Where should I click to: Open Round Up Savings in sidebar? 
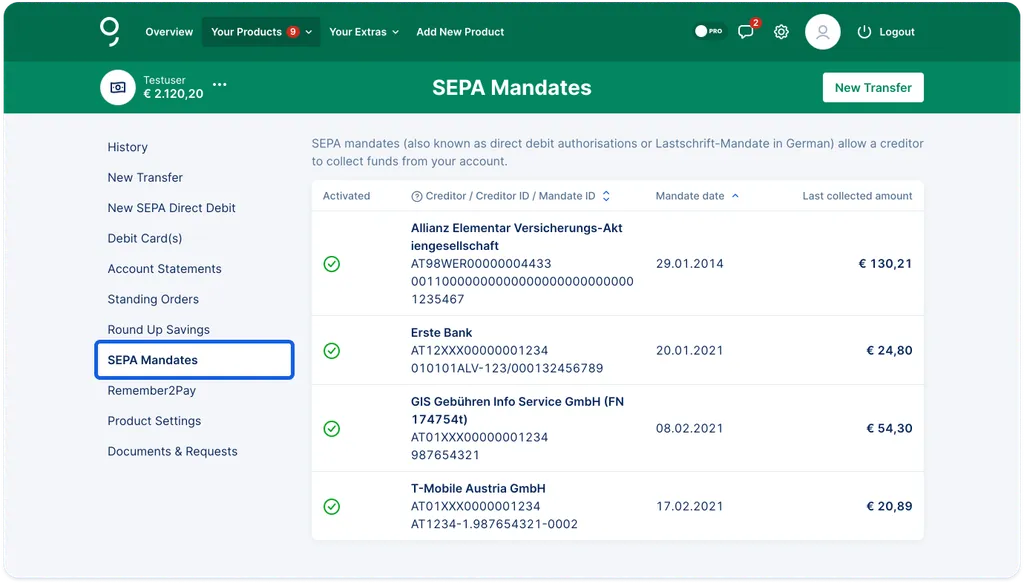click(159, 330)
